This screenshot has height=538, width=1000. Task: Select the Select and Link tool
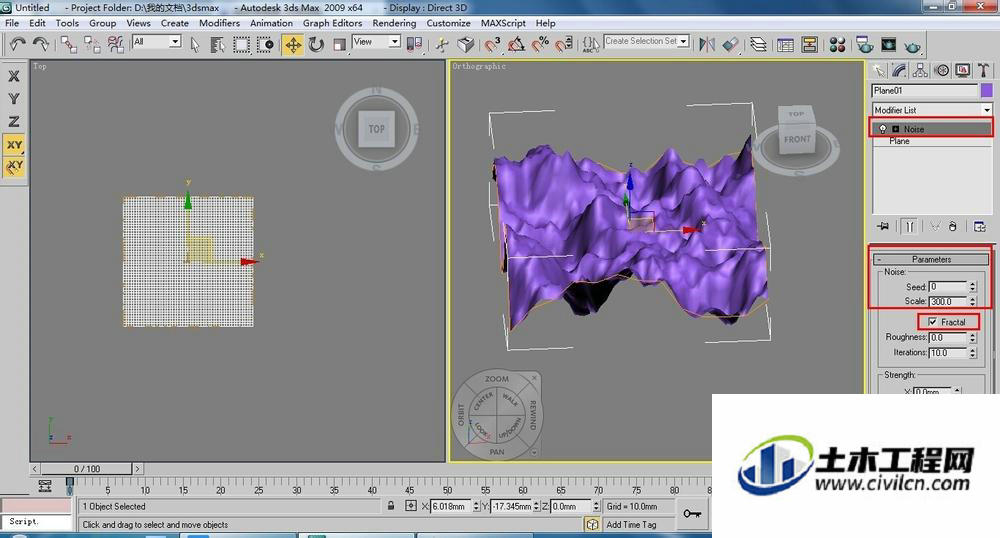[69, 44]
